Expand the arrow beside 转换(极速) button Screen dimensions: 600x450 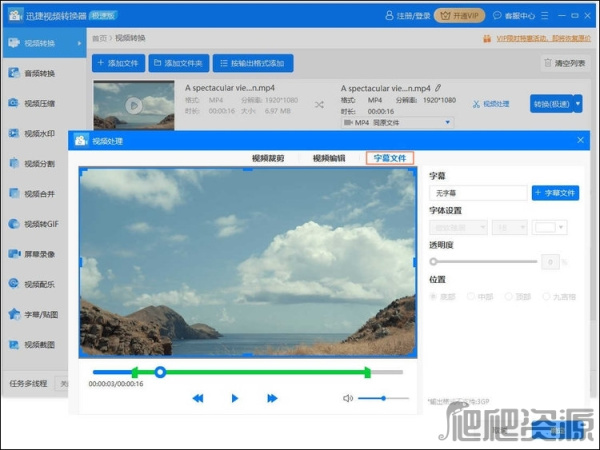578,104
